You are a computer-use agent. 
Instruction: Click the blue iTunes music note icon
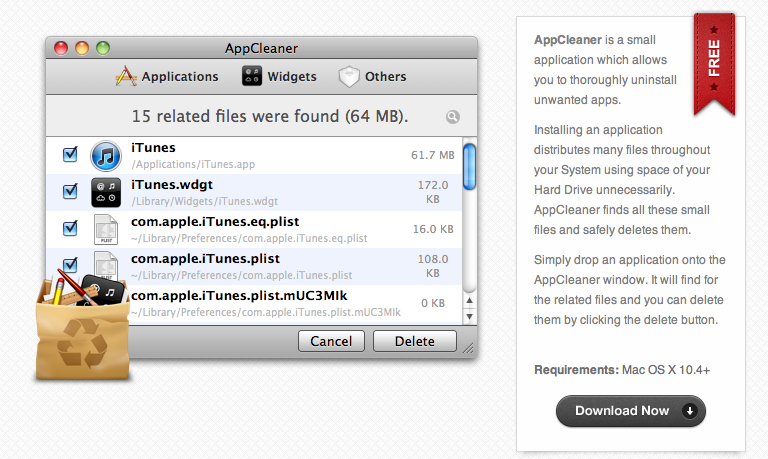(106, 156)
